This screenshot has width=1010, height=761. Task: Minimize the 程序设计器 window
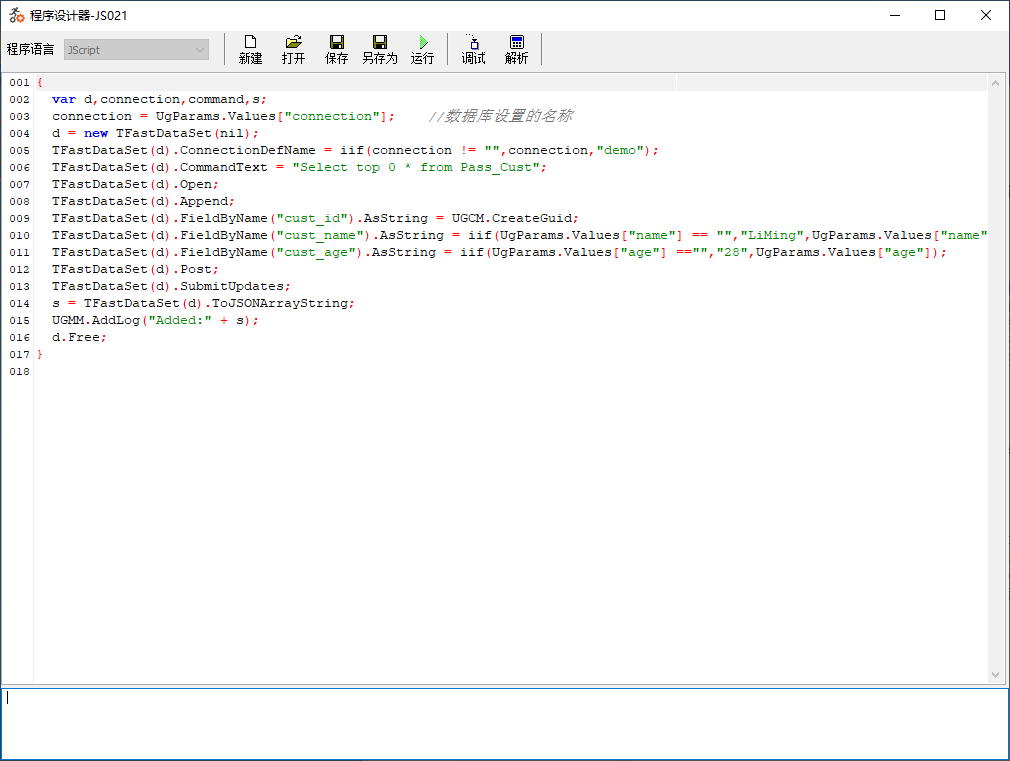895,15
